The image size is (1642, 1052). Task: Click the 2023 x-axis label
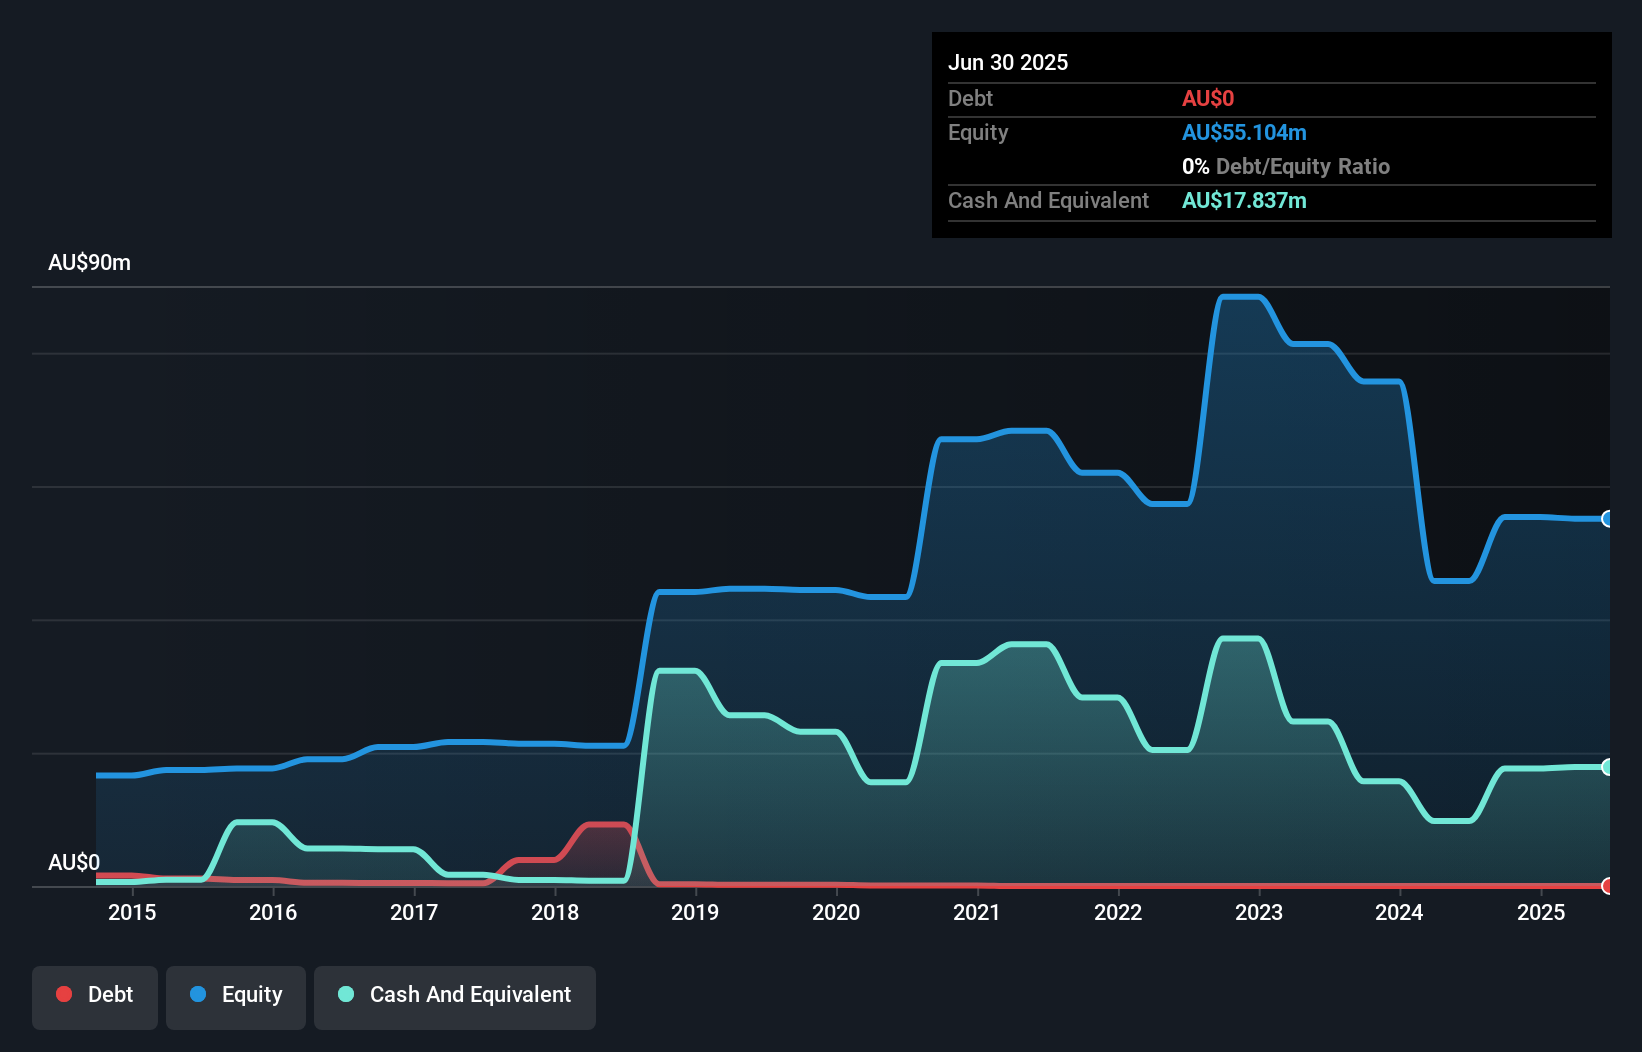coord(1259,912)
